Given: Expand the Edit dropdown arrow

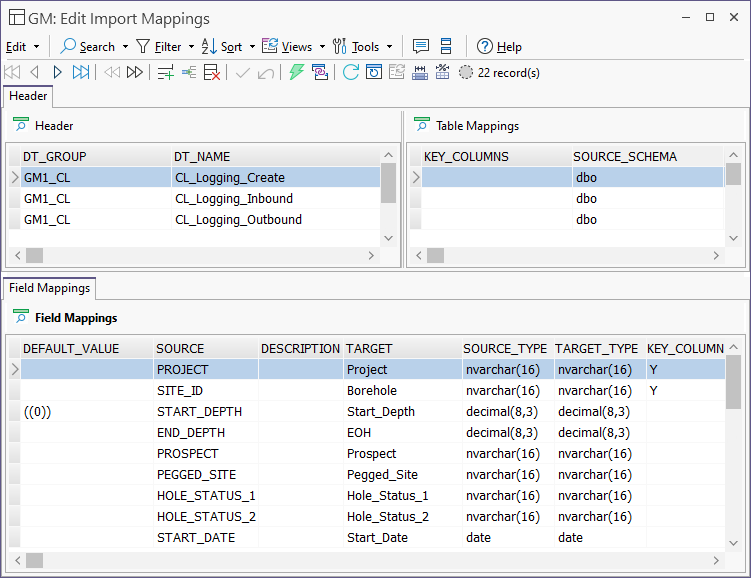Looking at the screenshot, I should (x=36, y=47).
